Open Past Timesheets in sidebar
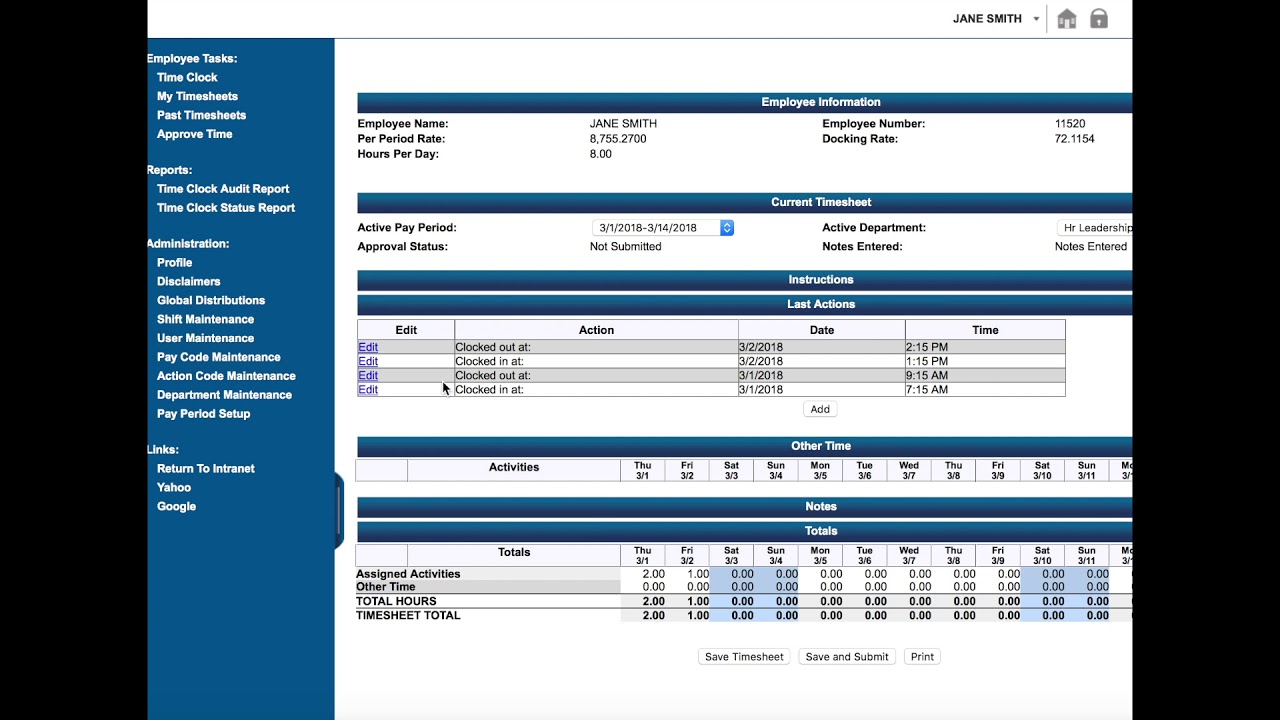 click(201, 115)
